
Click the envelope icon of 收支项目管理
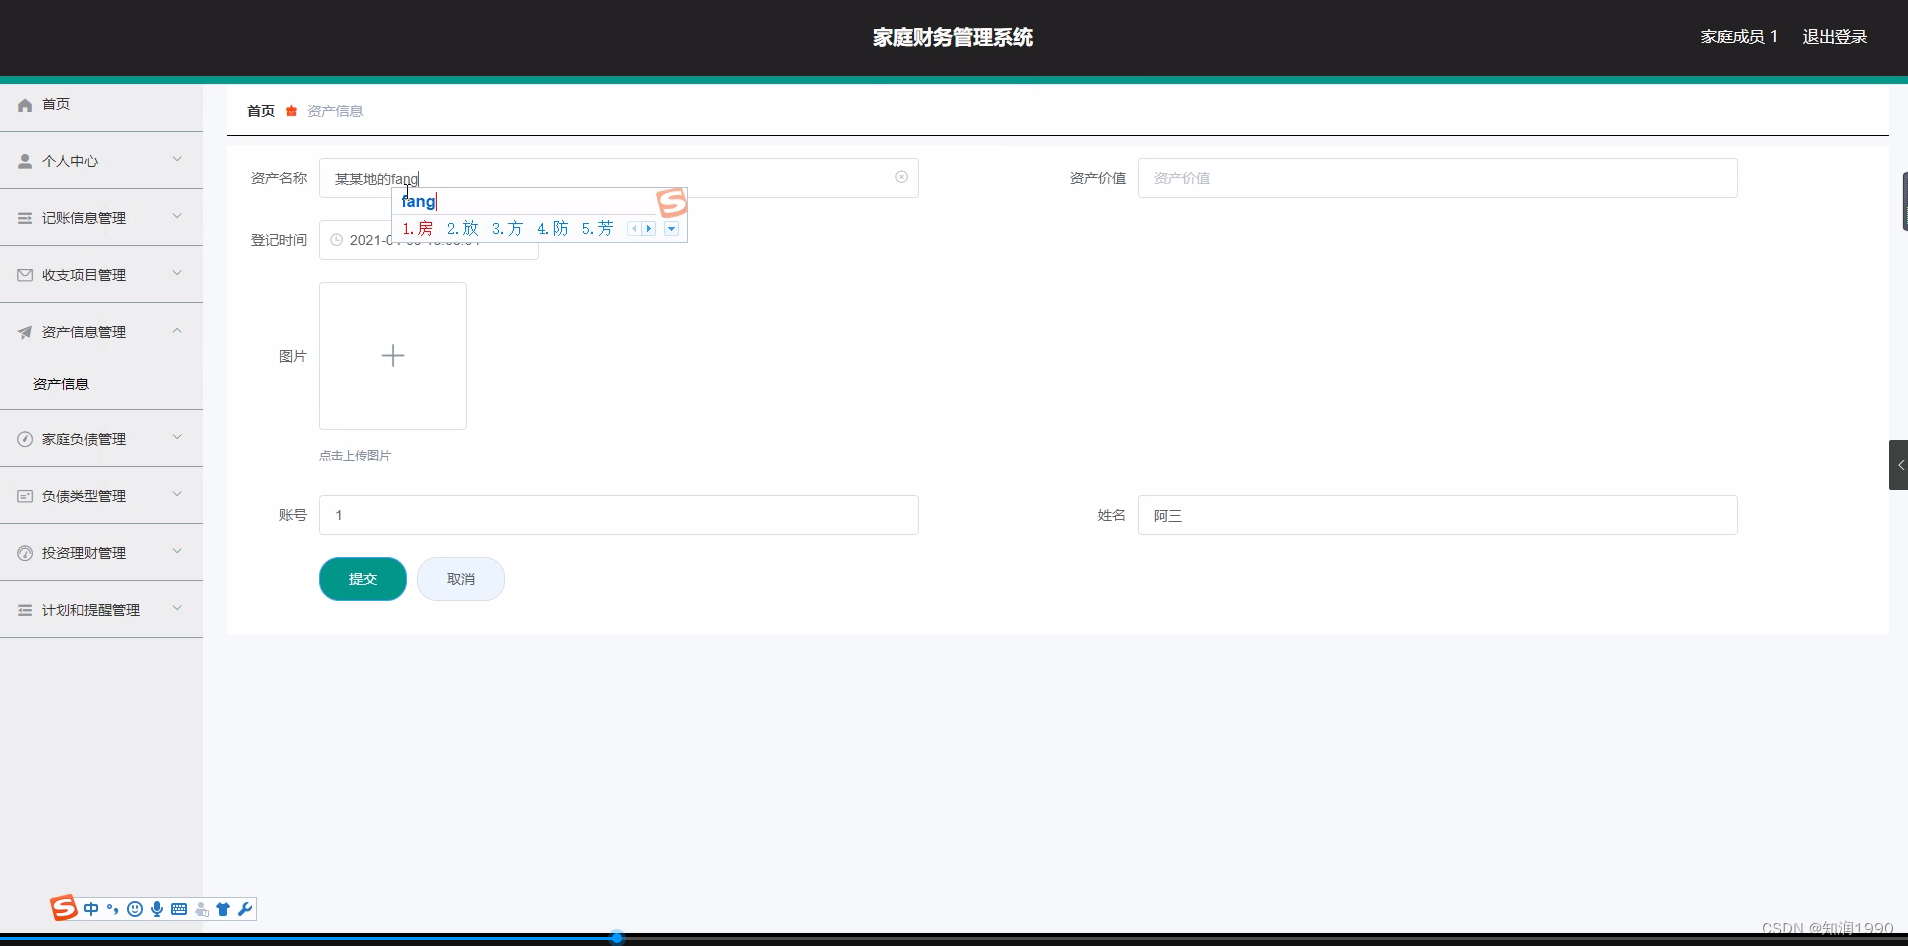coord(24,274)
